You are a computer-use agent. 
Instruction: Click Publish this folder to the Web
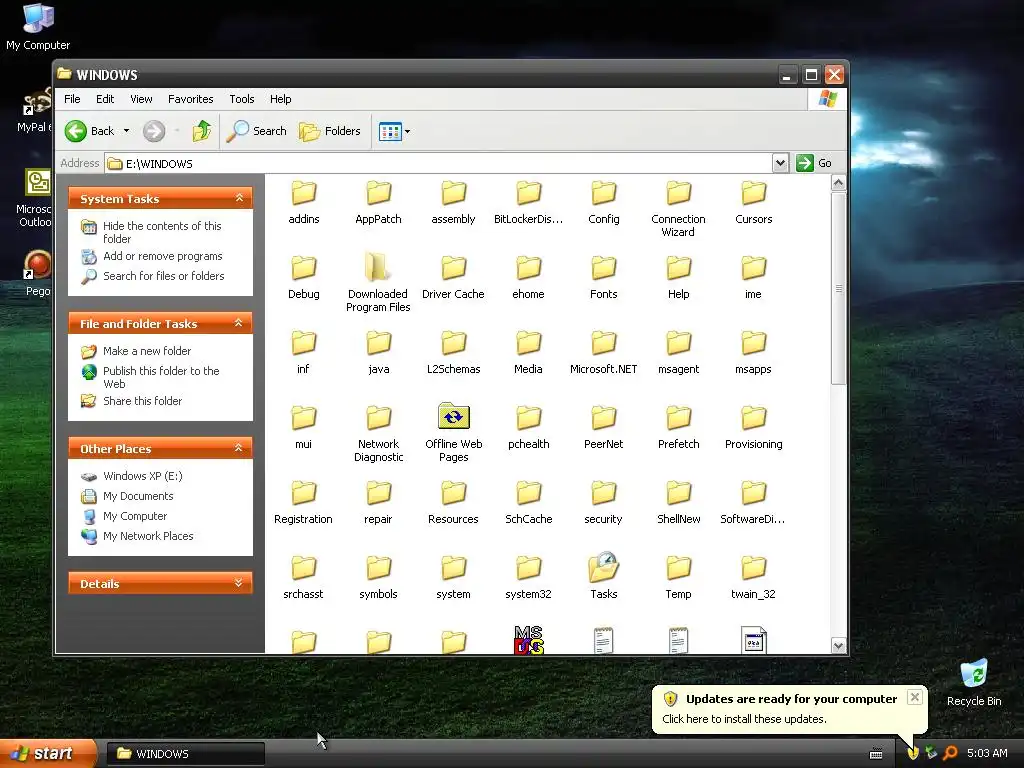(x=161, y=377)
